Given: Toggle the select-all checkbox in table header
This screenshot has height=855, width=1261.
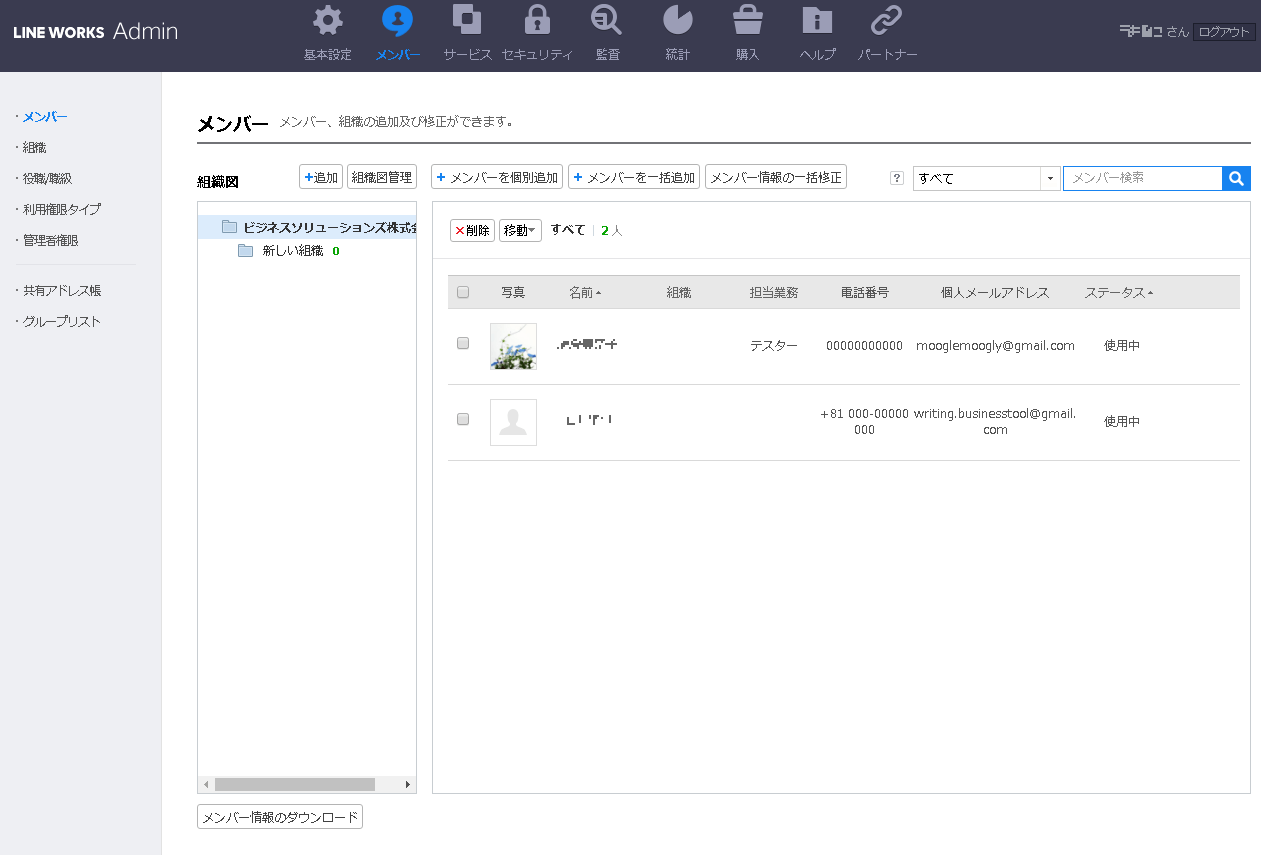Looking at the screenshot, I should pyautogui.click(x=463, y=293).
